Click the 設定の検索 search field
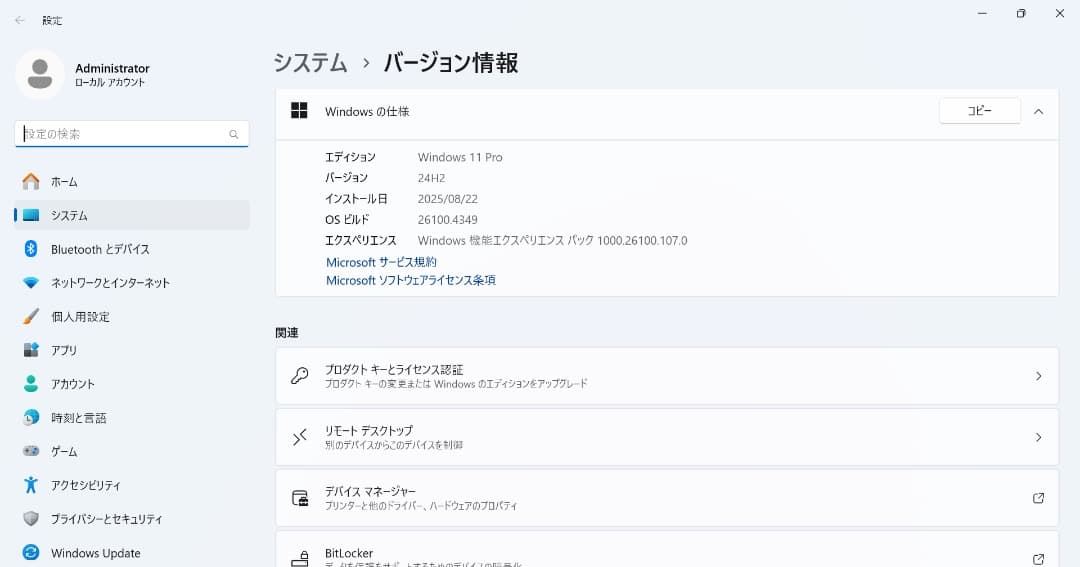 click(x=132, y=134)
